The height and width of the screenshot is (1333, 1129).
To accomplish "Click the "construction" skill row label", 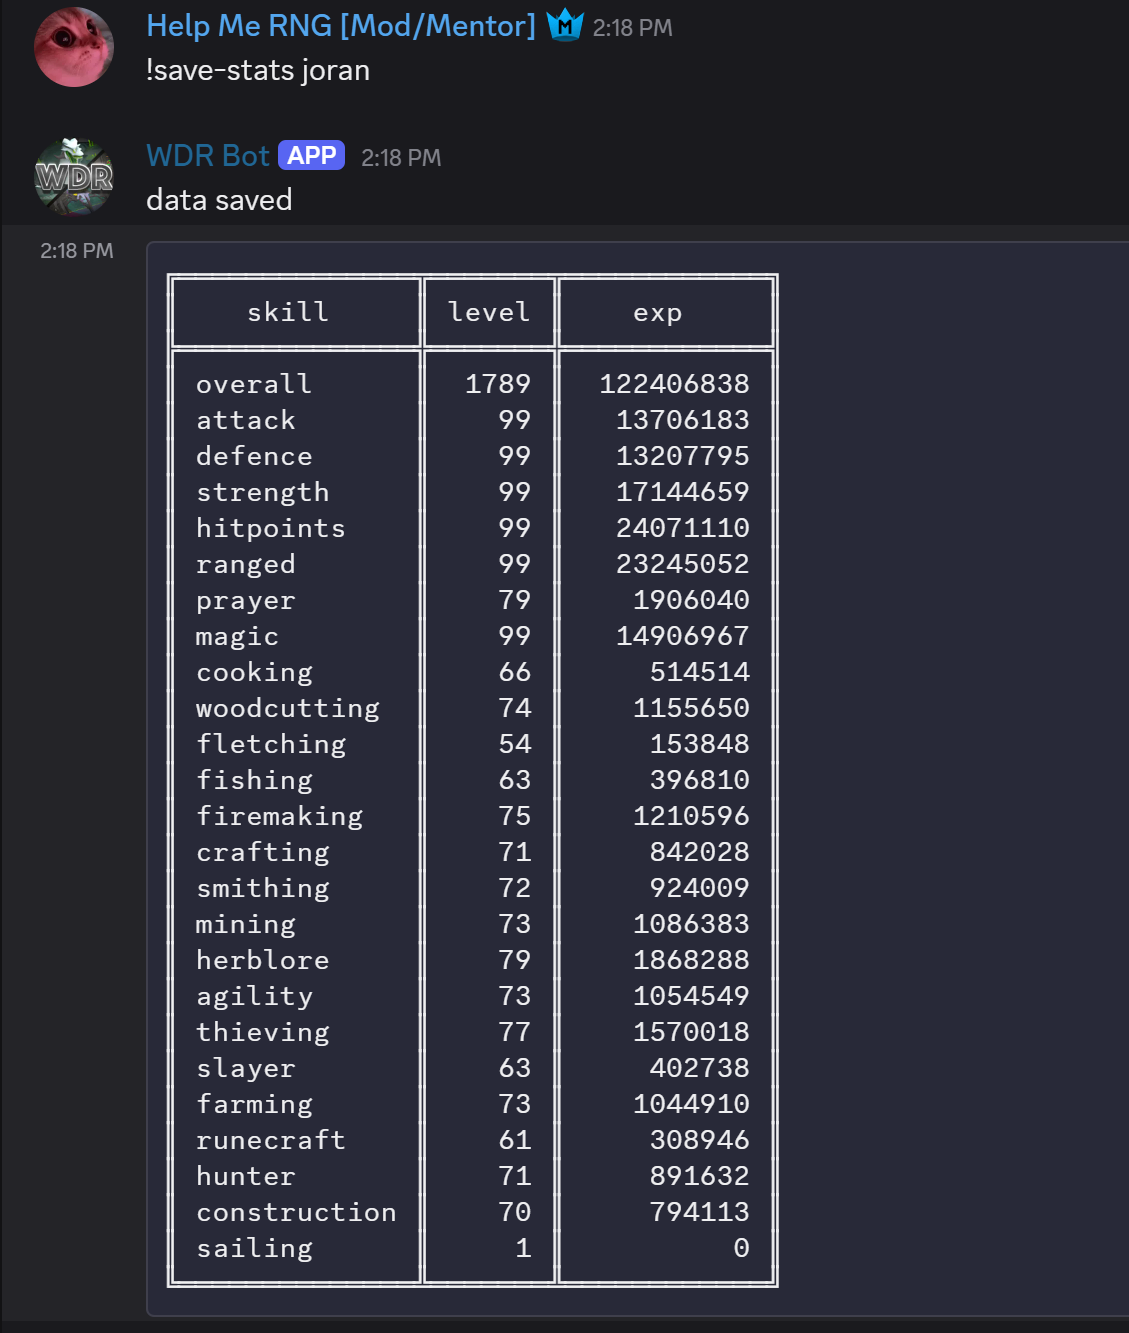I will coord(296,1212).
